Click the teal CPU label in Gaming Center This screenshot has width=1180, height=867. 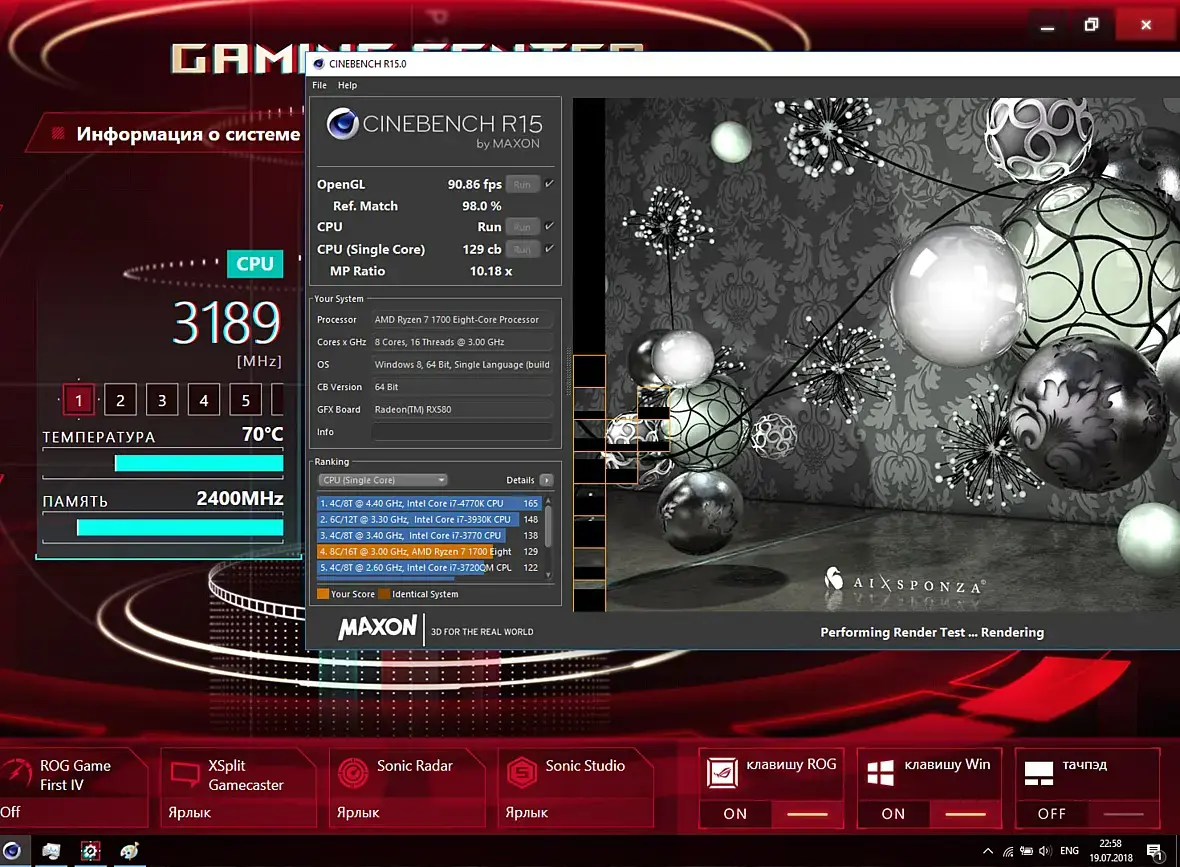pyautogui.click(x=255, y=264)
